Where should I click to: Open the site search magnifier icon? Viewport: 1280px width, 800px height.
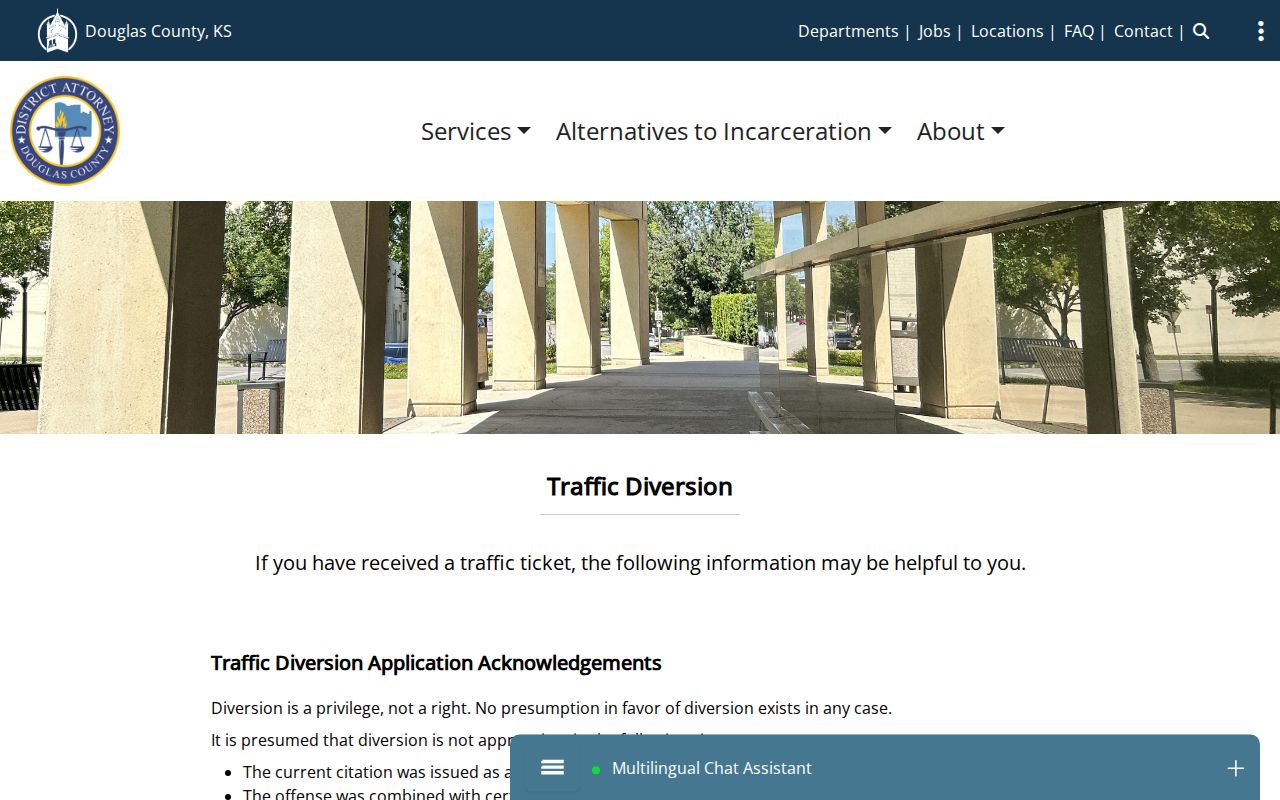[x=1201, y=31]
